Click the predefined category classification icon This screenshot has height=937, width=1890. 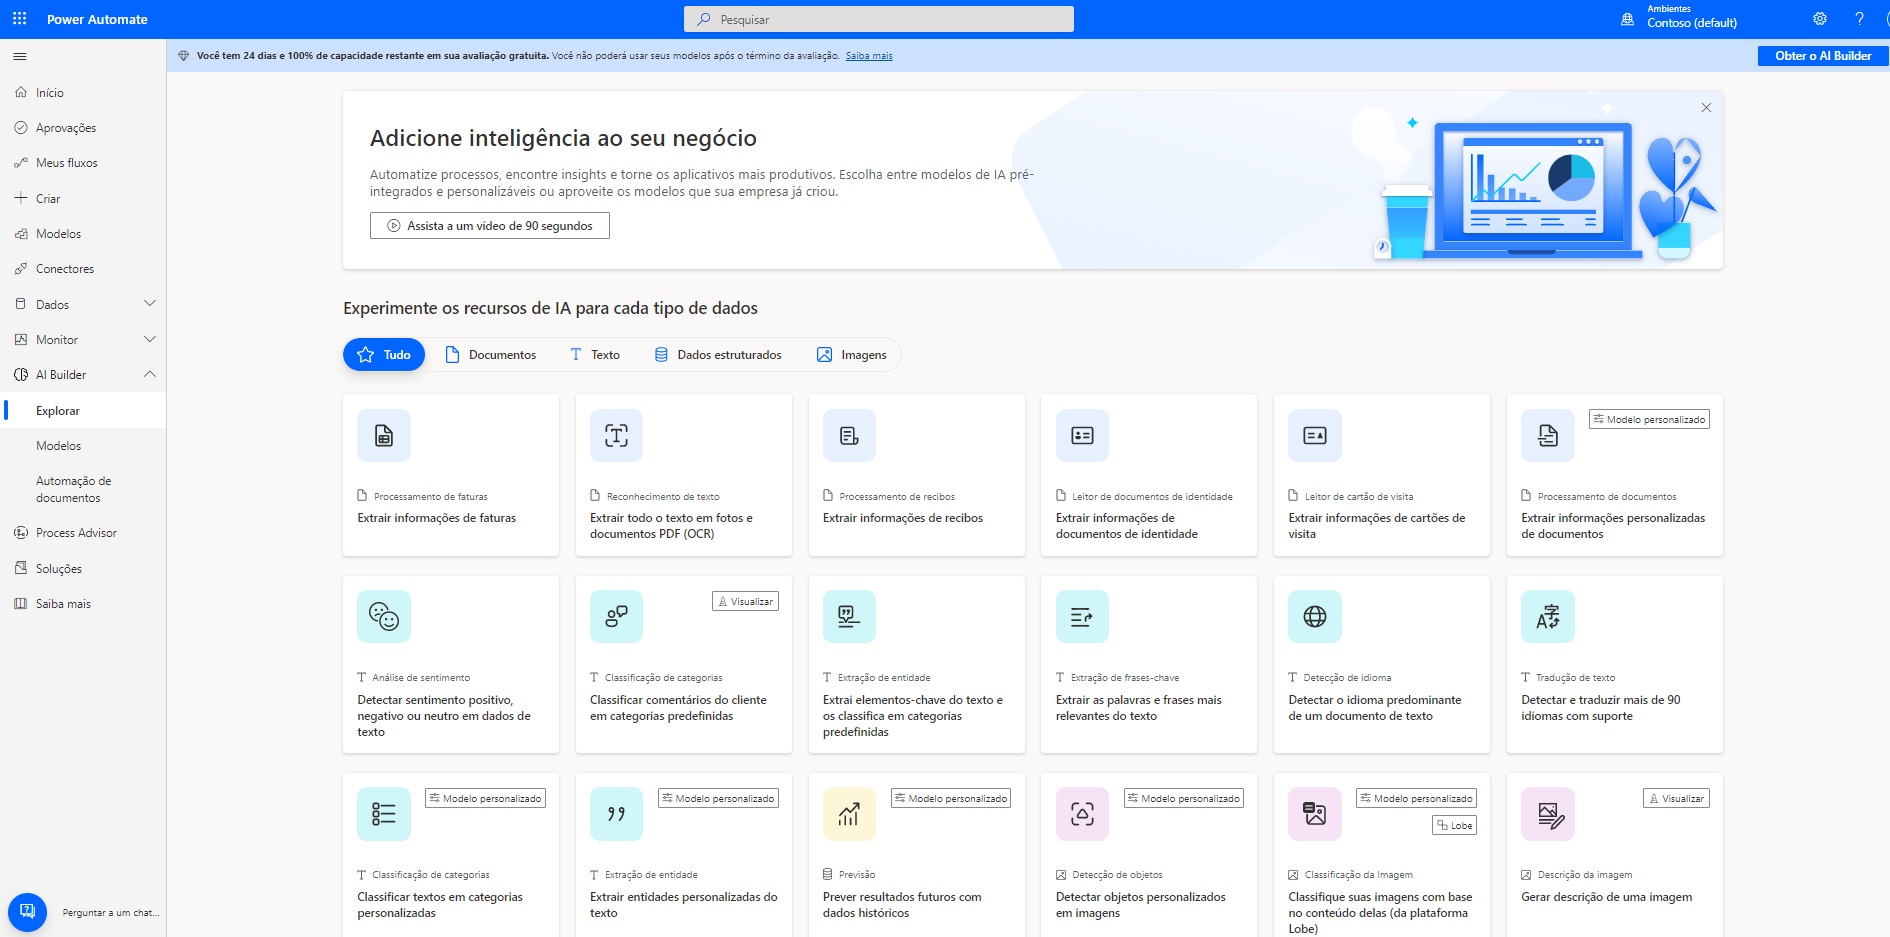point(616,616)
